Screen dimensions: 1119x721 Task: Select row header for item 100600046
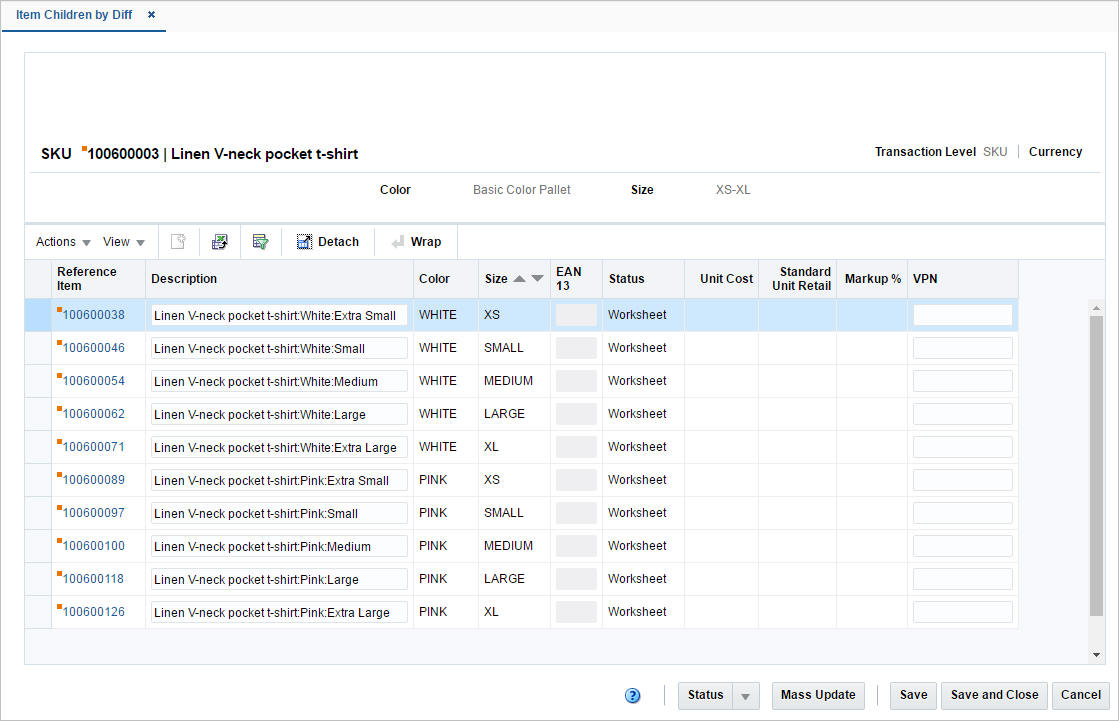click(38, 348)
